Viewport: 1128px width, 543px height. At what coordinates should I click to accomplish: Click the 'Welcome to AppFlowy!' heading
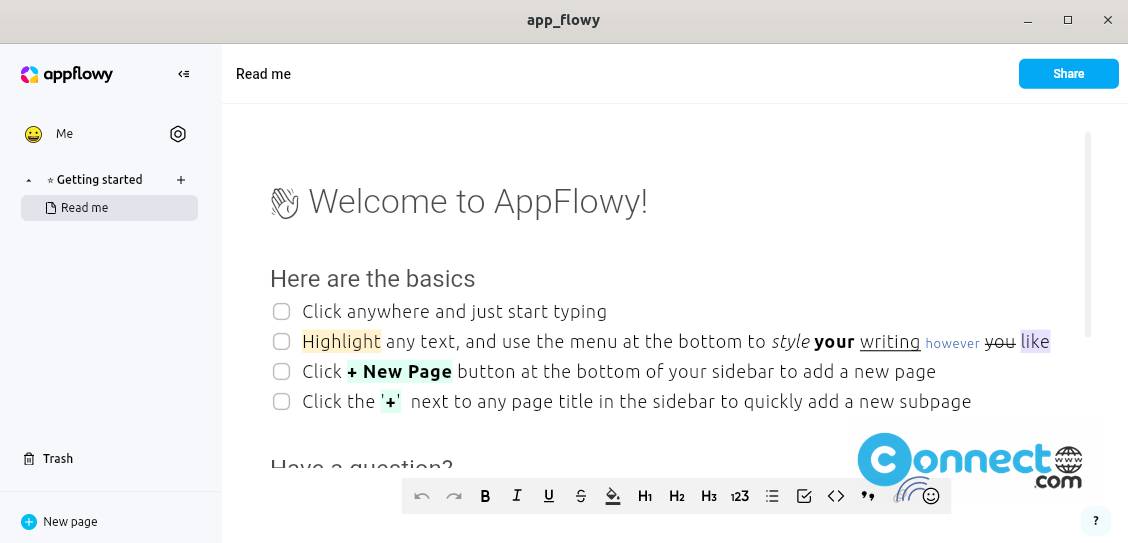click(x=478, y=201)
